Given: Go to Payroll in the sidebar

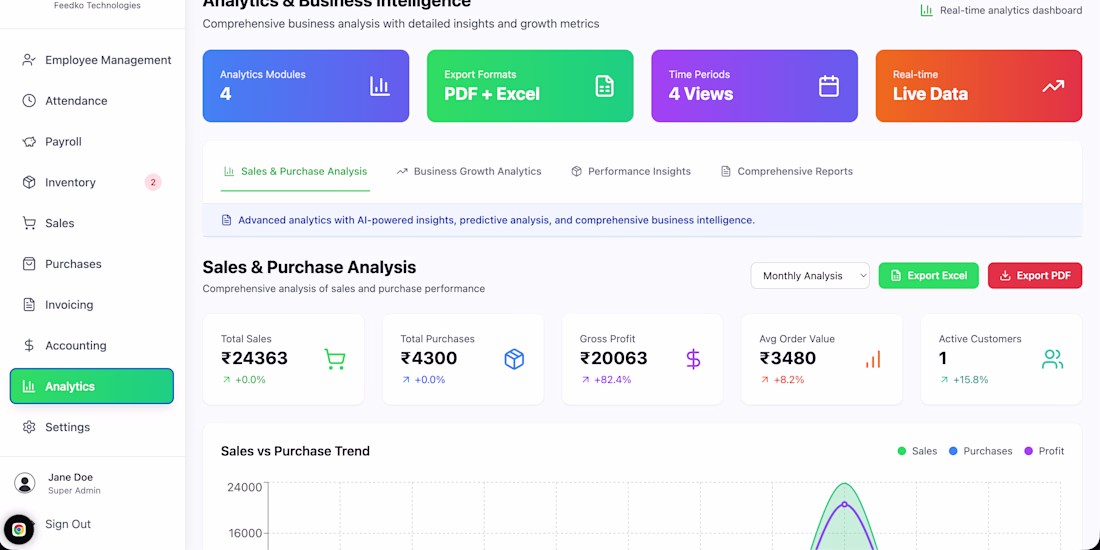Looking at the screenshot, I should 63,142.
